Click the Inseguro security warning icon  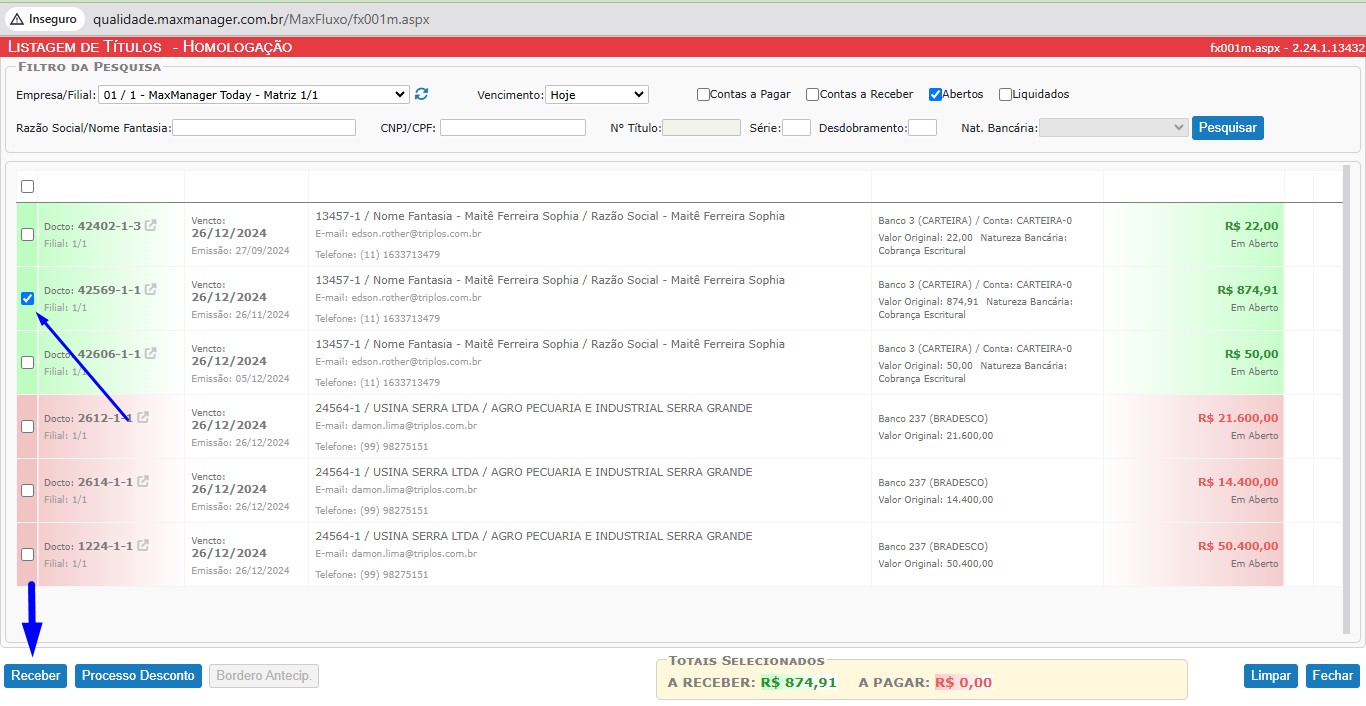(x=17, y=19)
